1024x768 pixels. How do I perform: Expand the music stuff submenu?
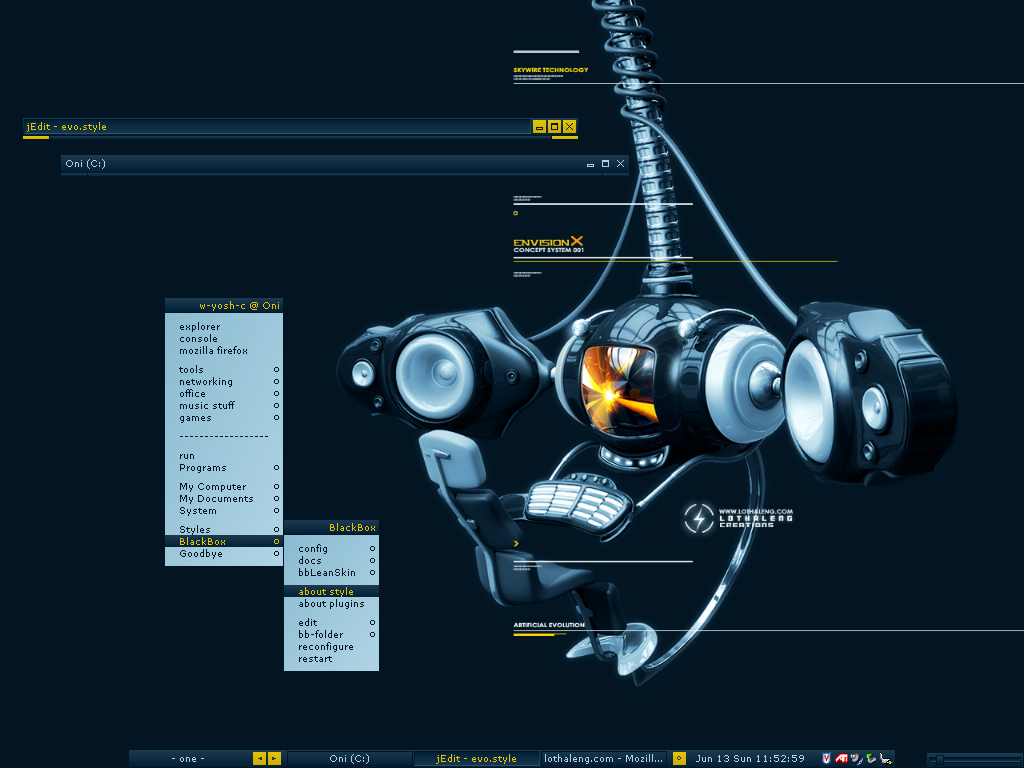pyautogui.click(x=224, y=406)
